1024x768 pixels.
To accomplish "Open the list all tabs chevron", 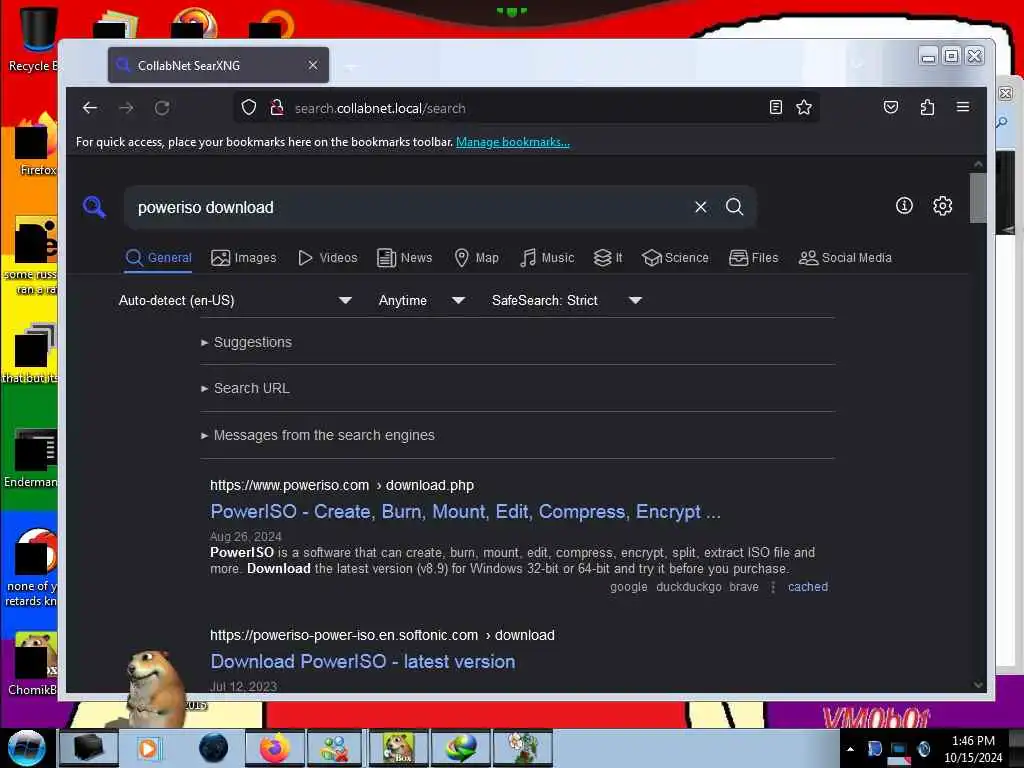I will 857,64.
